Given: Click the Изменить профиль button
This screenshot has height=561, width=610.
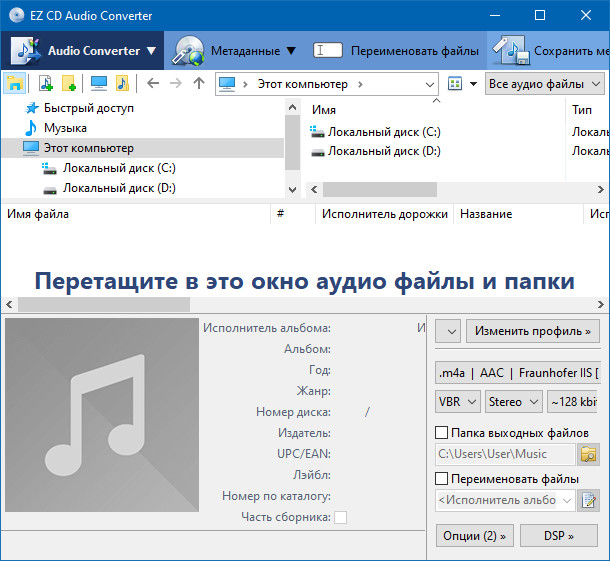Looking at the screenshot, I should (533, 330).
